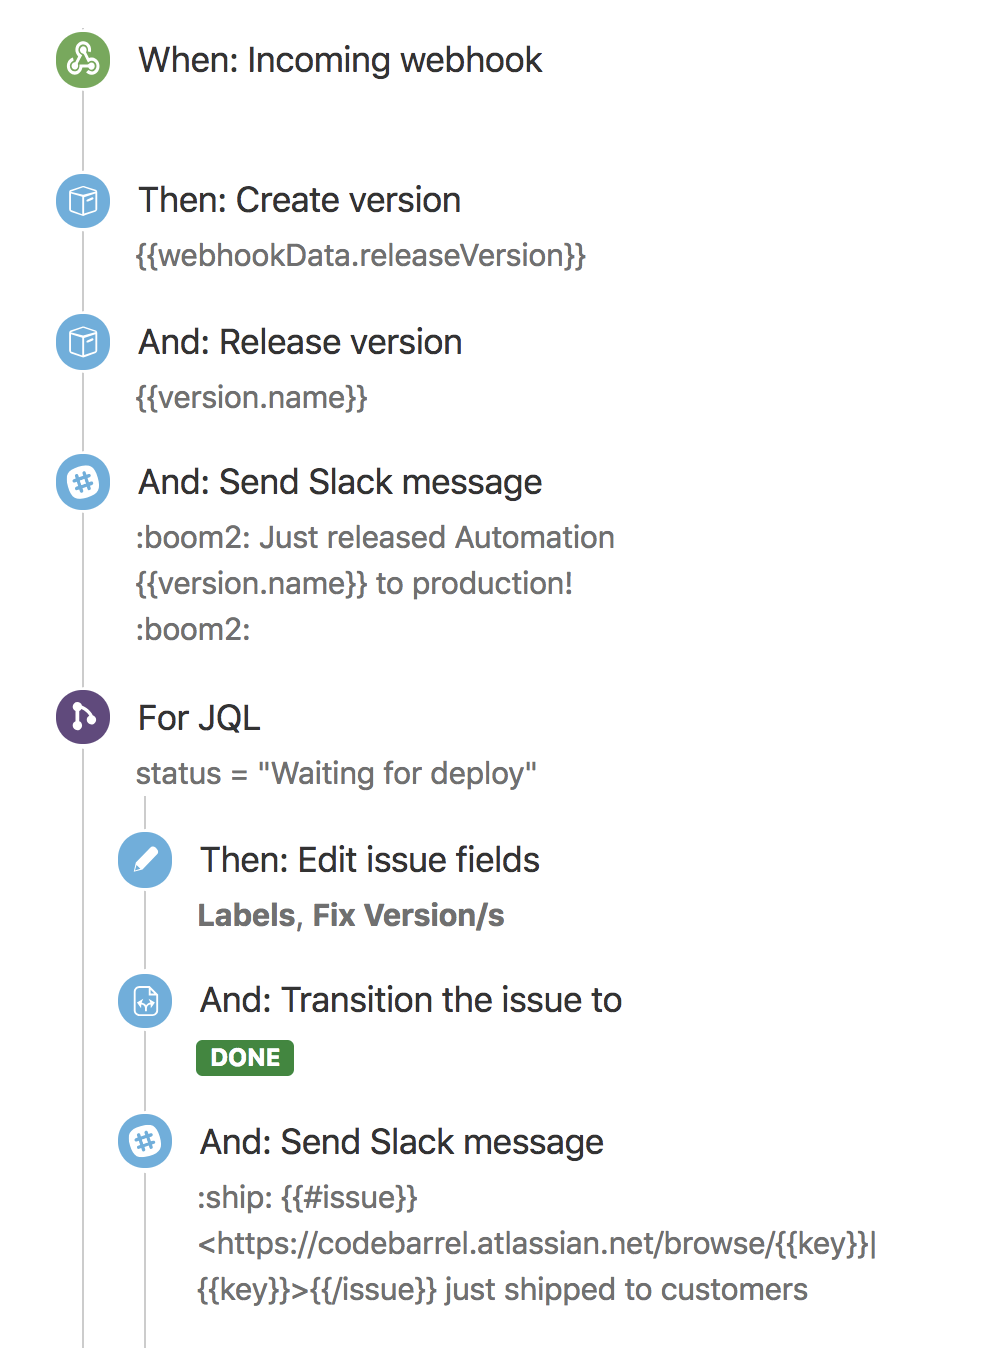Viewport: 1000px width, 1348px height.
Task: Click the For JQL branch title
Action: point(199,718)
